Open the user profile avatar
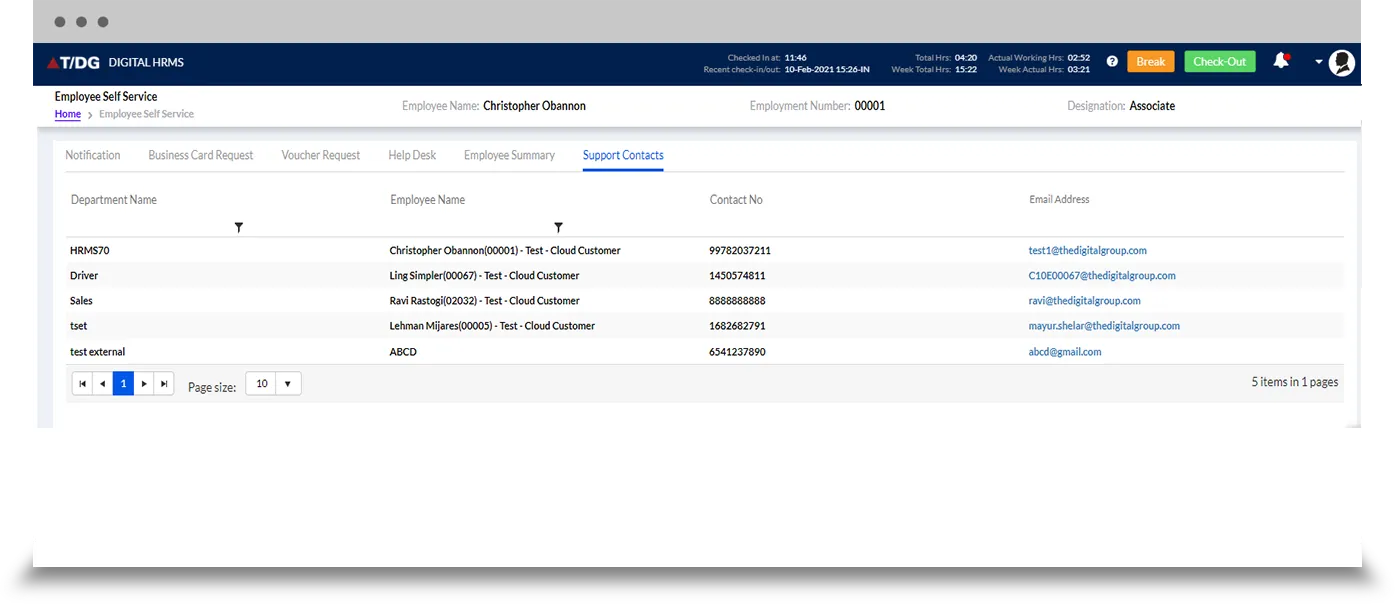 click(x=1342, y=63)
